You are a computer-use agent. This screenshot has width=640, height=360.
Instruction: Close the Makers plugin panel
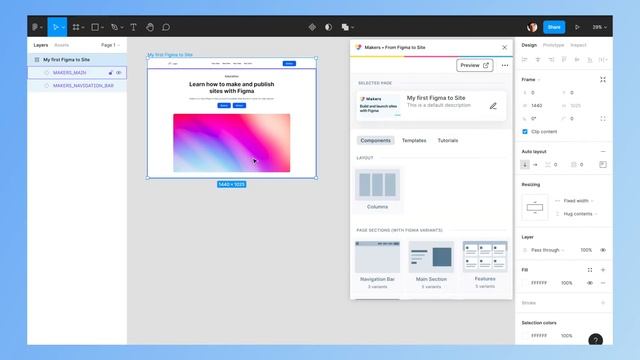click(x=504, y=47)
